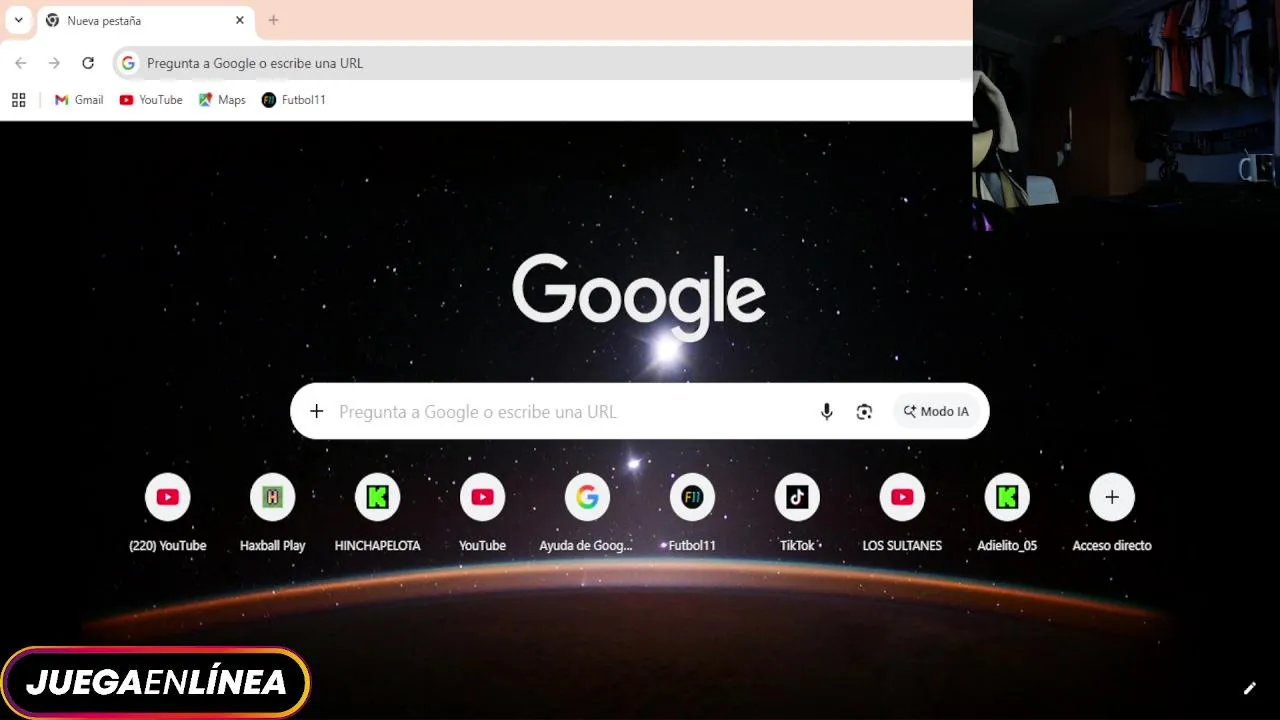This screenshot has height=720, width=1280.
Task: Select the Nueva pestaña tab
Action: pos(144,20)
